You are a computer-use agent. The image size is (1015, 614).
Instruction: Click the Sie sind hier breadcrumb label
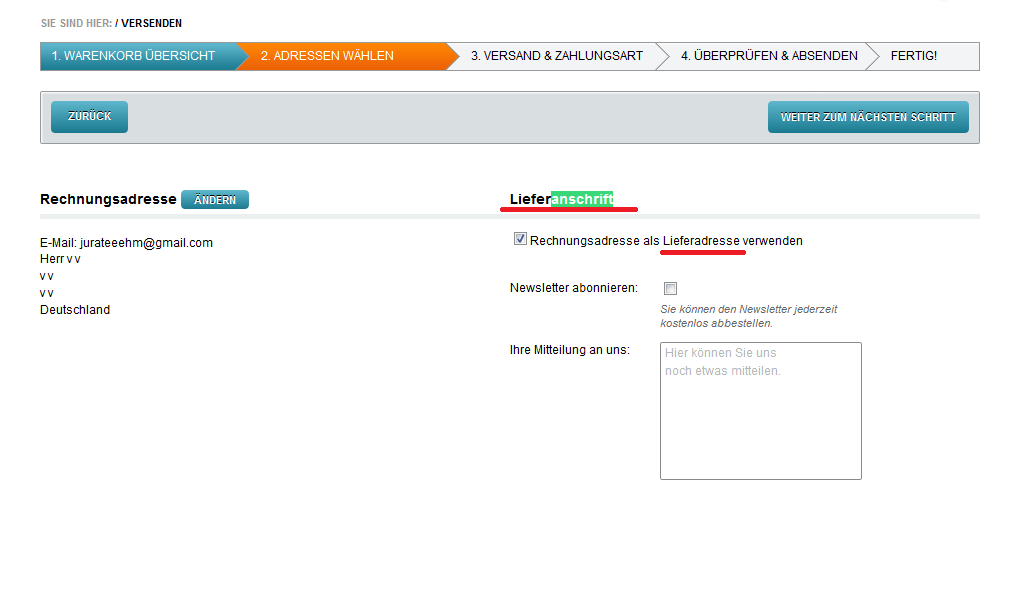click(x=76, y=23)
